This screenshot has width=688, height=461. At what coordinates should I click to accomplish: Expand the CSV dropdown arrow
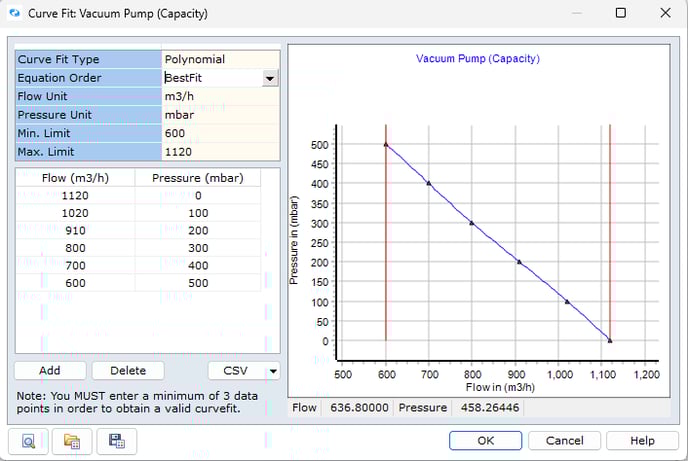click(x=273, y=371)
